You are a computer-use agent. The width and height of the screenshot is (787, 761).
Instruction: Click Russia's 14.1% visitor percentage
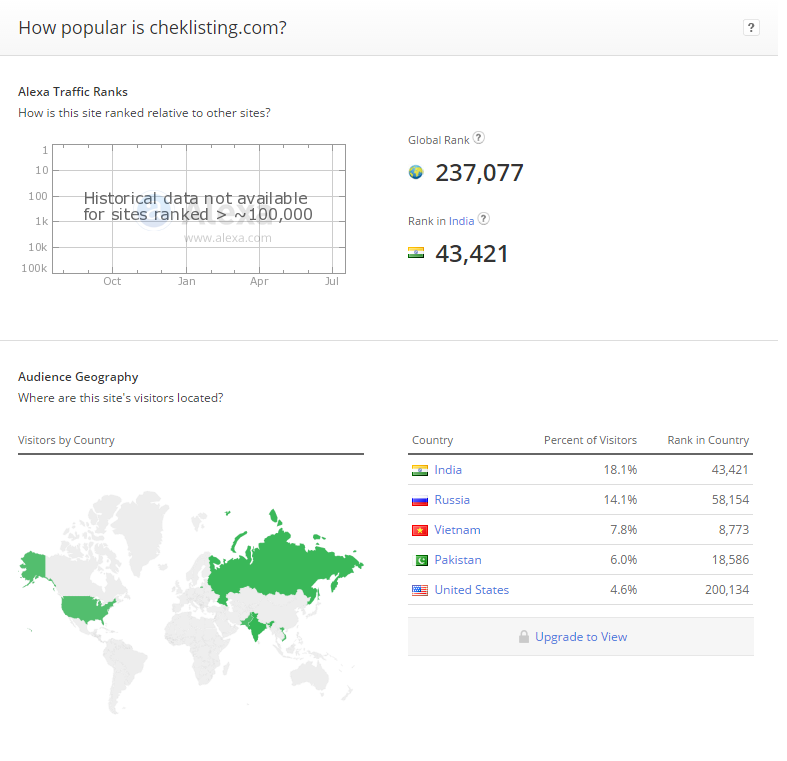(620, 500)
